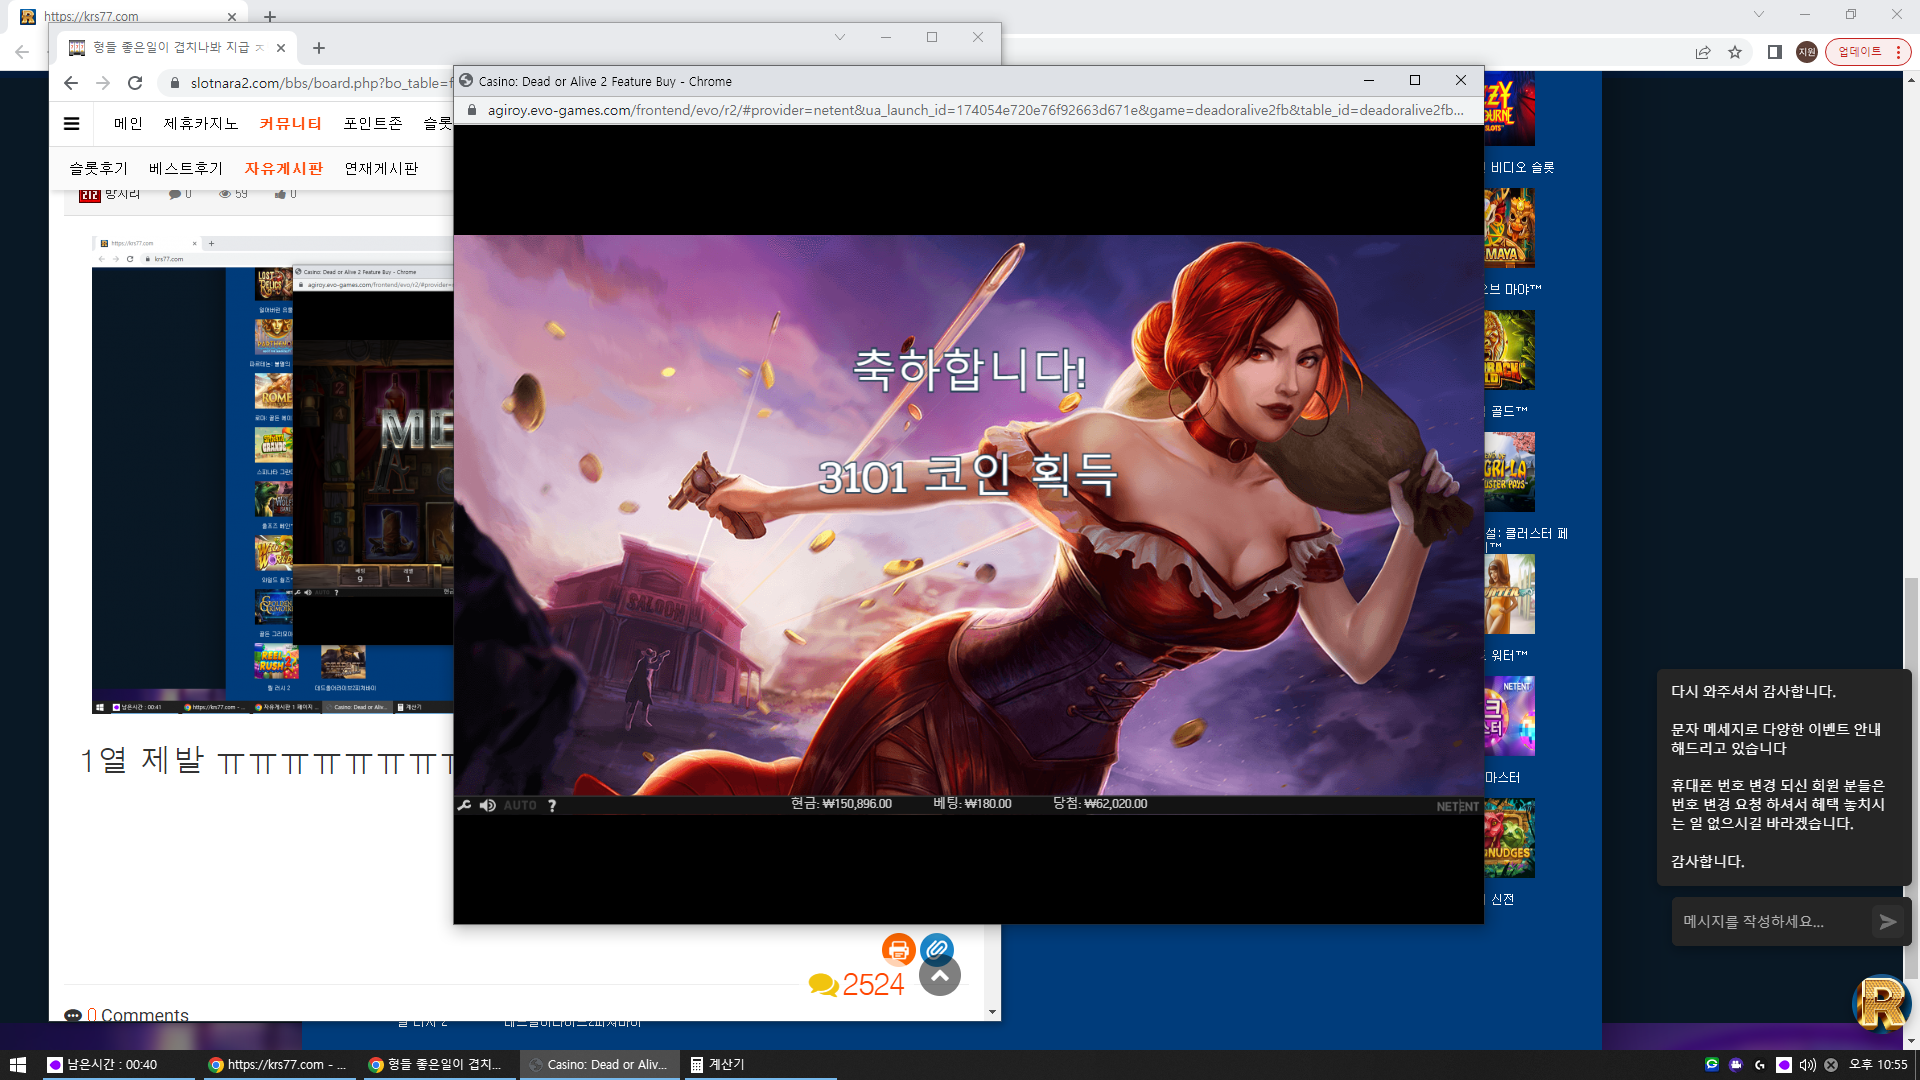
Task: Open the Logitech G tray icon
Action: coord(1760,1065)
